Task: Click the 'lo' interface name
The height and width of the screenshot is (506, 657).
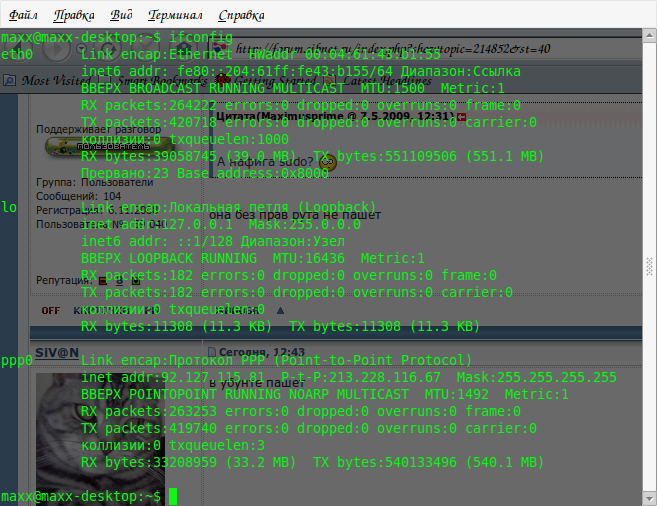Action: pos(9,207)
